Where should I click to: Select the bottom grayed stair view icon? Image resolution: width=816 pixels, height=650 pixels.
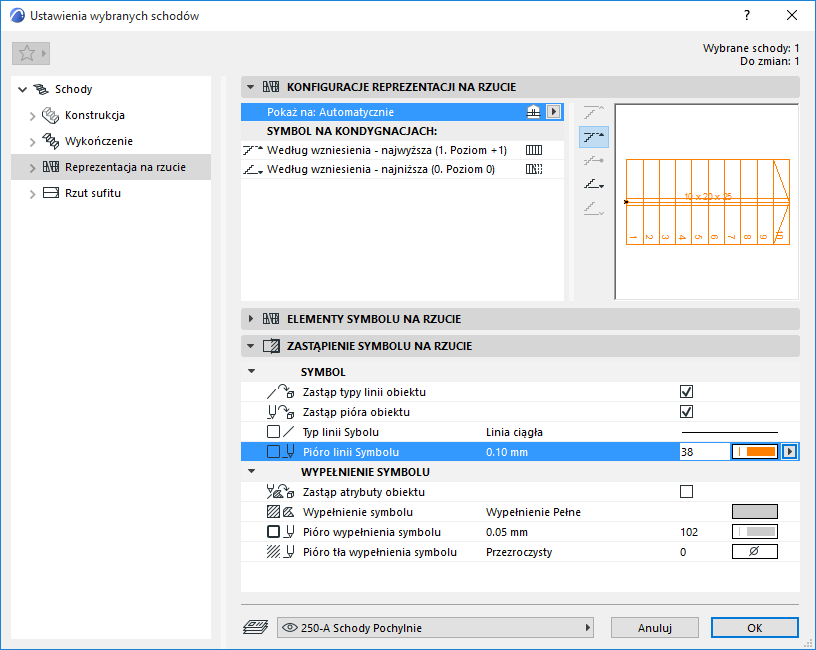(594, 209)
